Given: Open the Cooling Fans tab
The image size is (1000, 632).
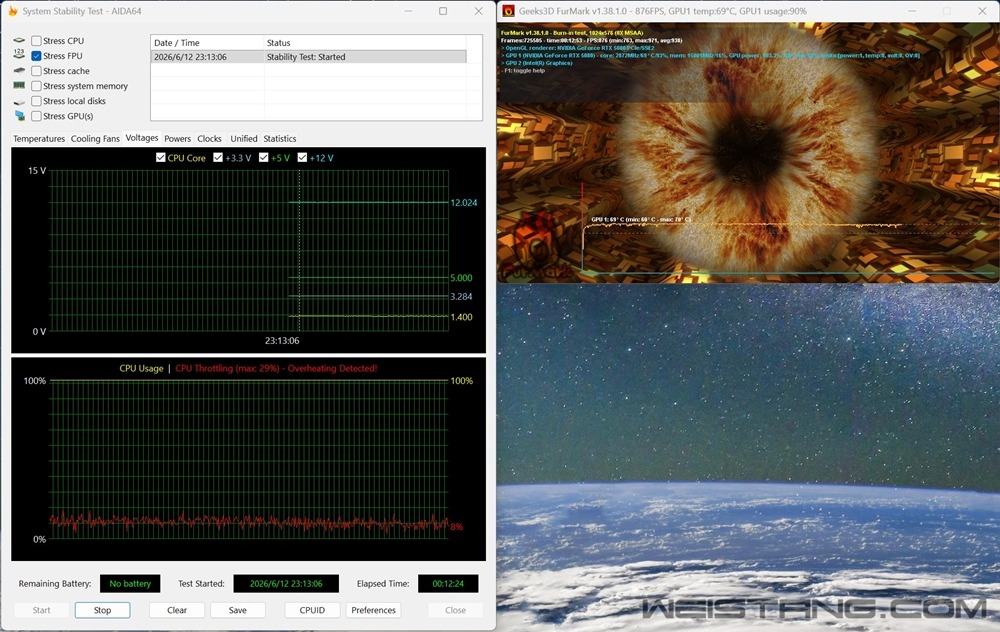Looking at the screenshot, I should coord(95,138).
